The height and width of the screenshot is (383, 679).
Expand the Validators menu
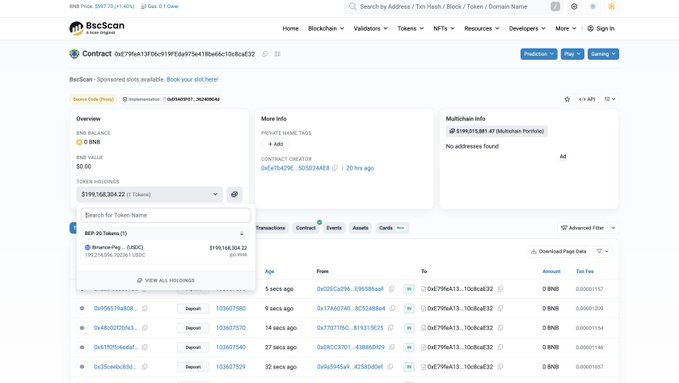(x=371, y=29)
